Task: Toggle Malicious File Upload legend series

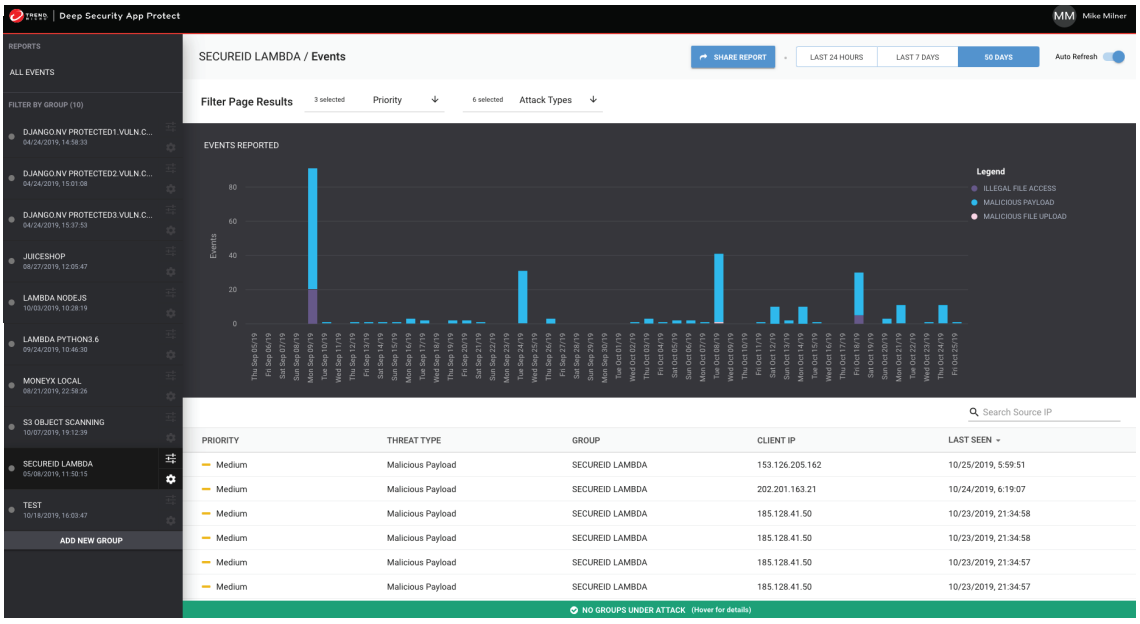Action: pos(1019,216)
